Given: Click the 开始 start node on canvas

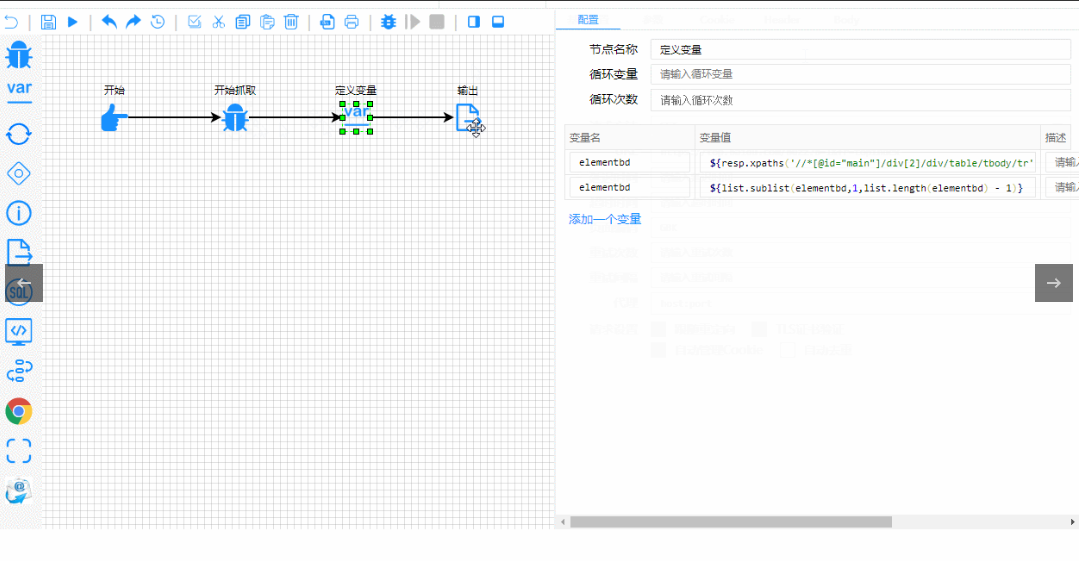Looking at the screenshot, I should click(x=114, y=118).
